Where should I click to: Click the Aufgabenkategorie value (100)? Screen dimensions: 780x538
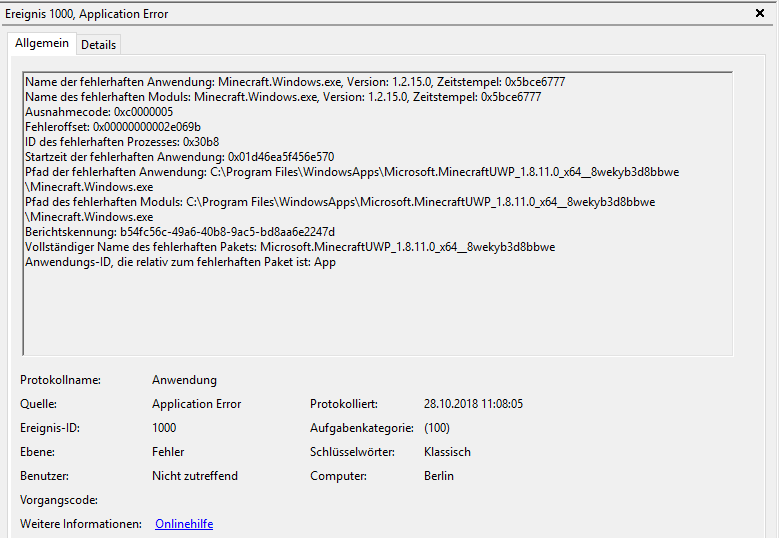pos(437,428)
